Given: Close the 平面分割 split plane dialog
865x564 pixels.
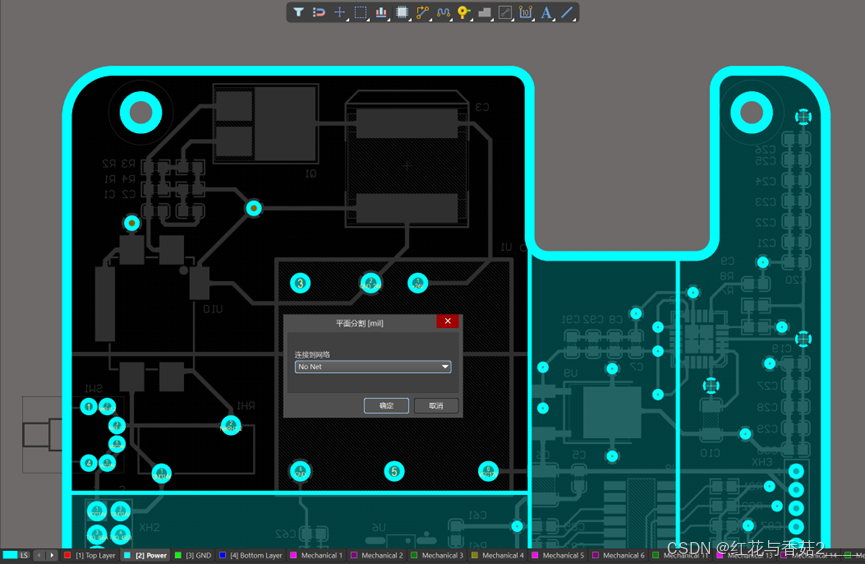Looking at the screenshot, I should [x=447, y=321].
